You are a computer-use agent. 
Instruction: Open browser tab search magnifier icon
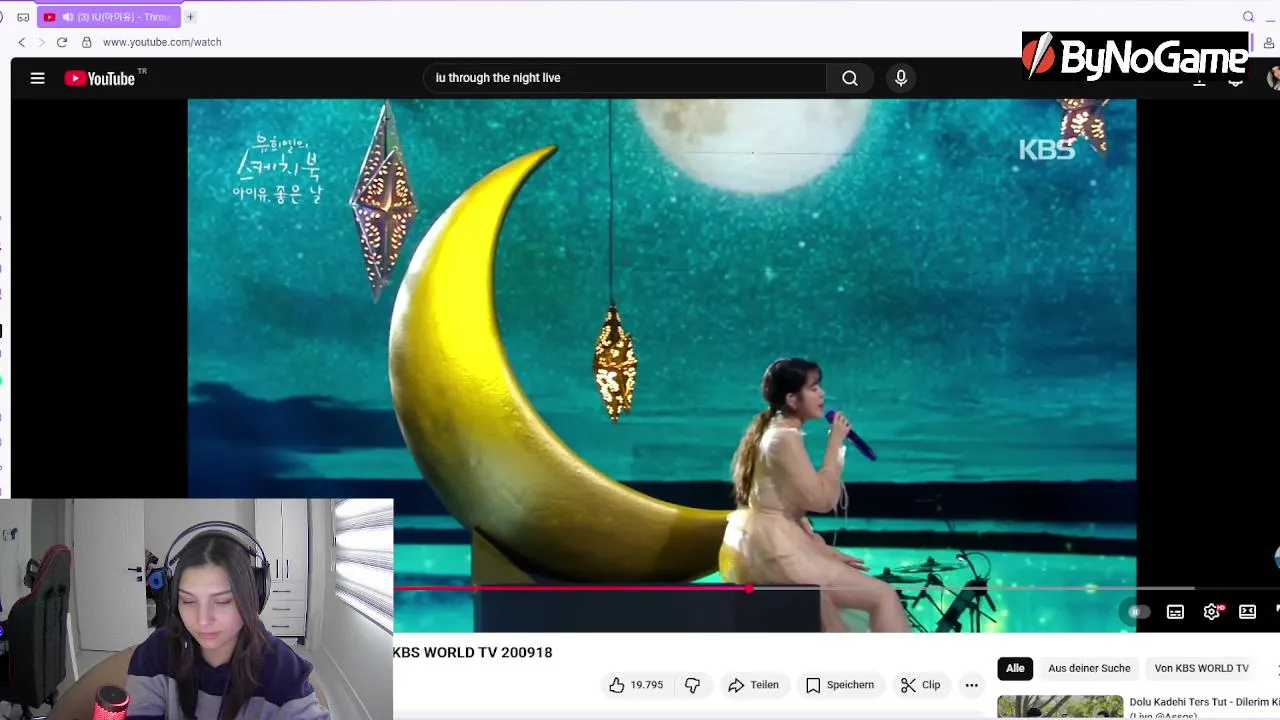(1248, 17)
